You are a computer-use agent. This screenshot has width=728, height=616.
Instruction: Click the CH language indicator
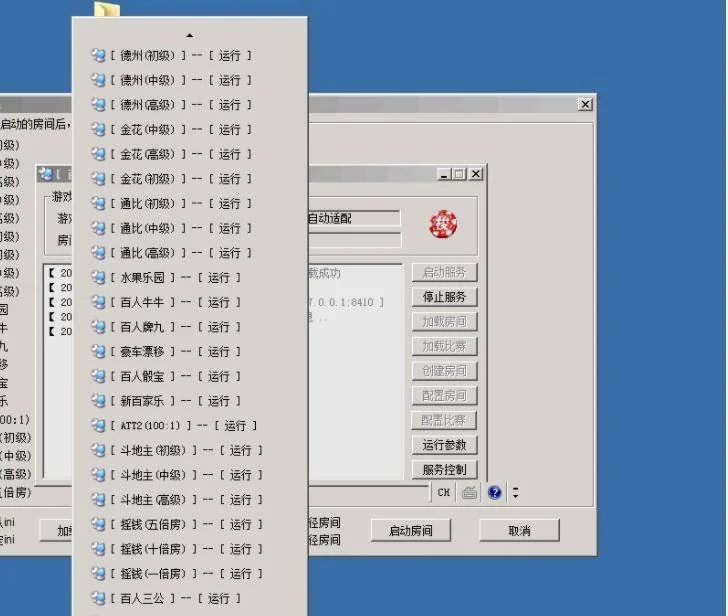(x=444, y=492)
